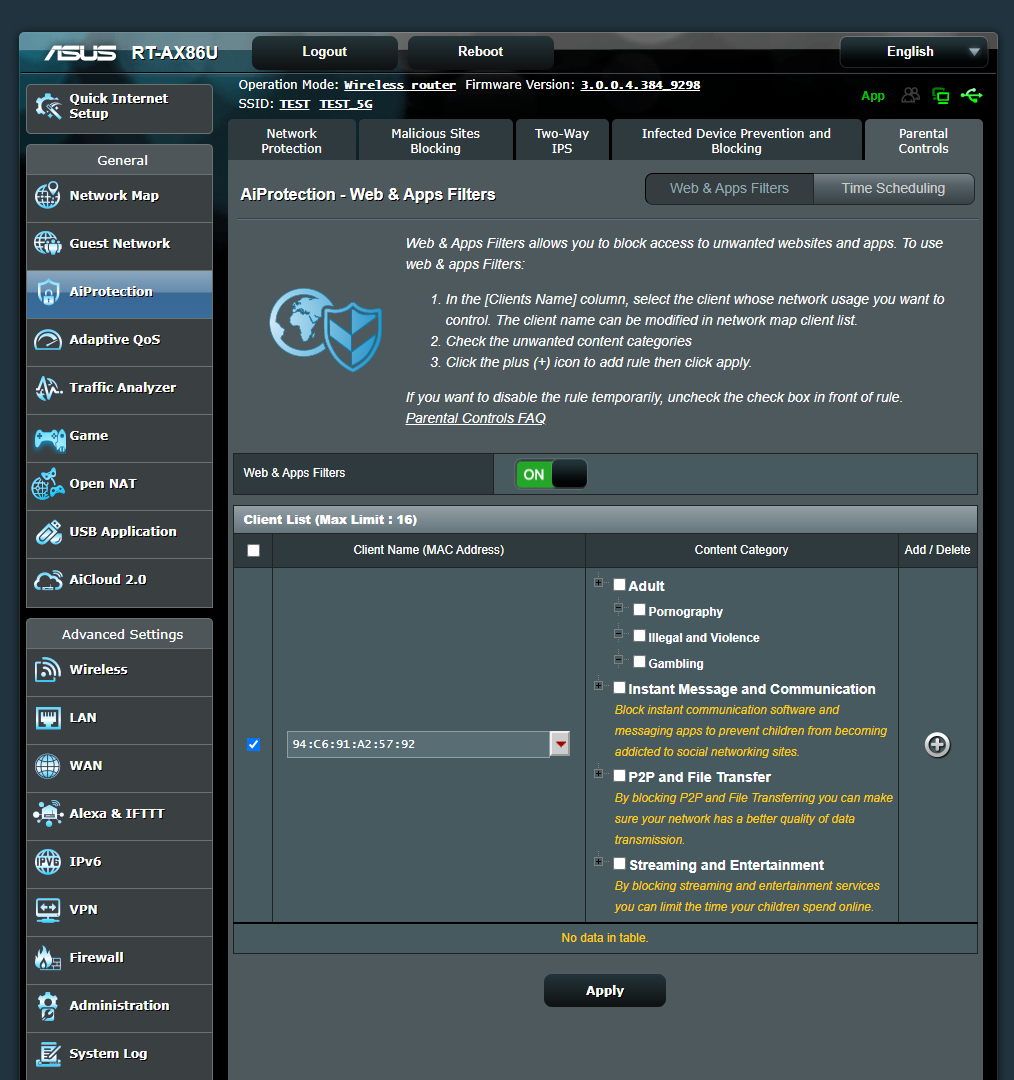Open the English language selector
This screenshot has height=1080, width=1014.
point(912,51)
